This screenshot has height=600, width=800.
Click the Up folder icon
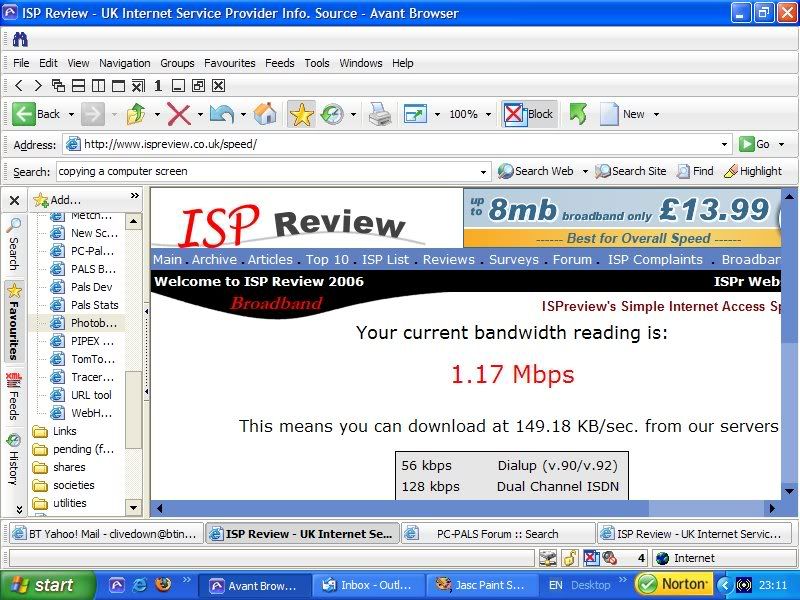tap(136, 114)
